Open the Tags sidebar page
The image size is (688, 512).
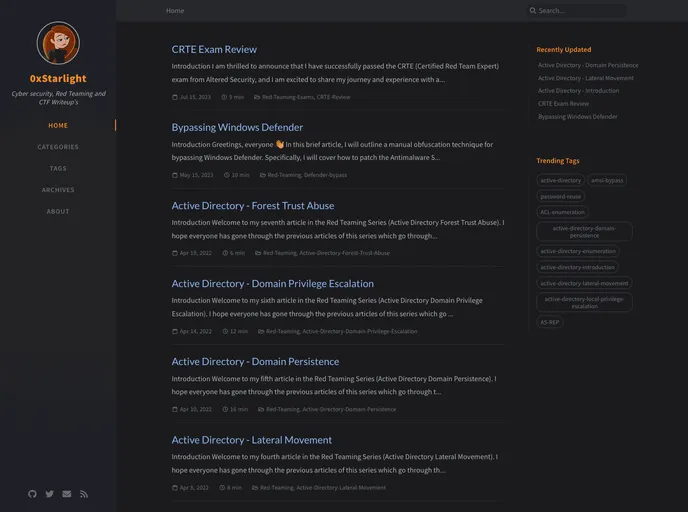click(58, 168)
